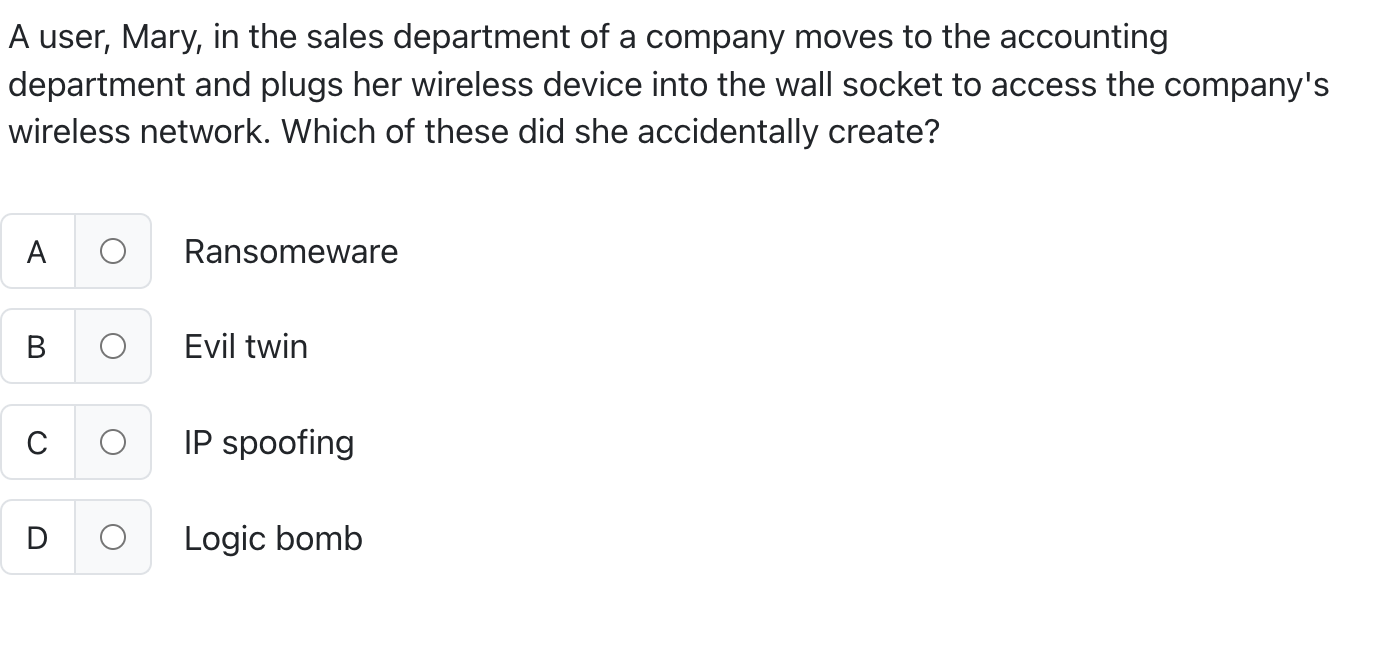Click the Ransomeware answer text

pos(291,251)
